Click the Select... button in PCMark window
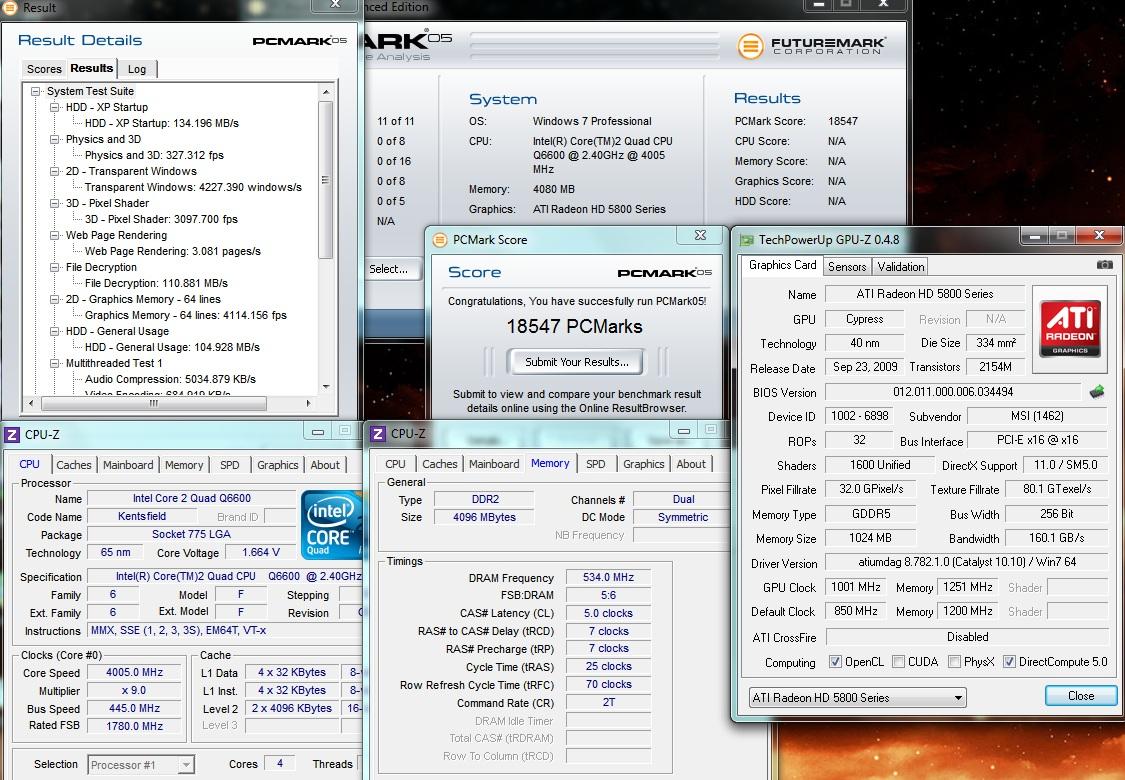 pyautogui.click(x=389, y=269)
